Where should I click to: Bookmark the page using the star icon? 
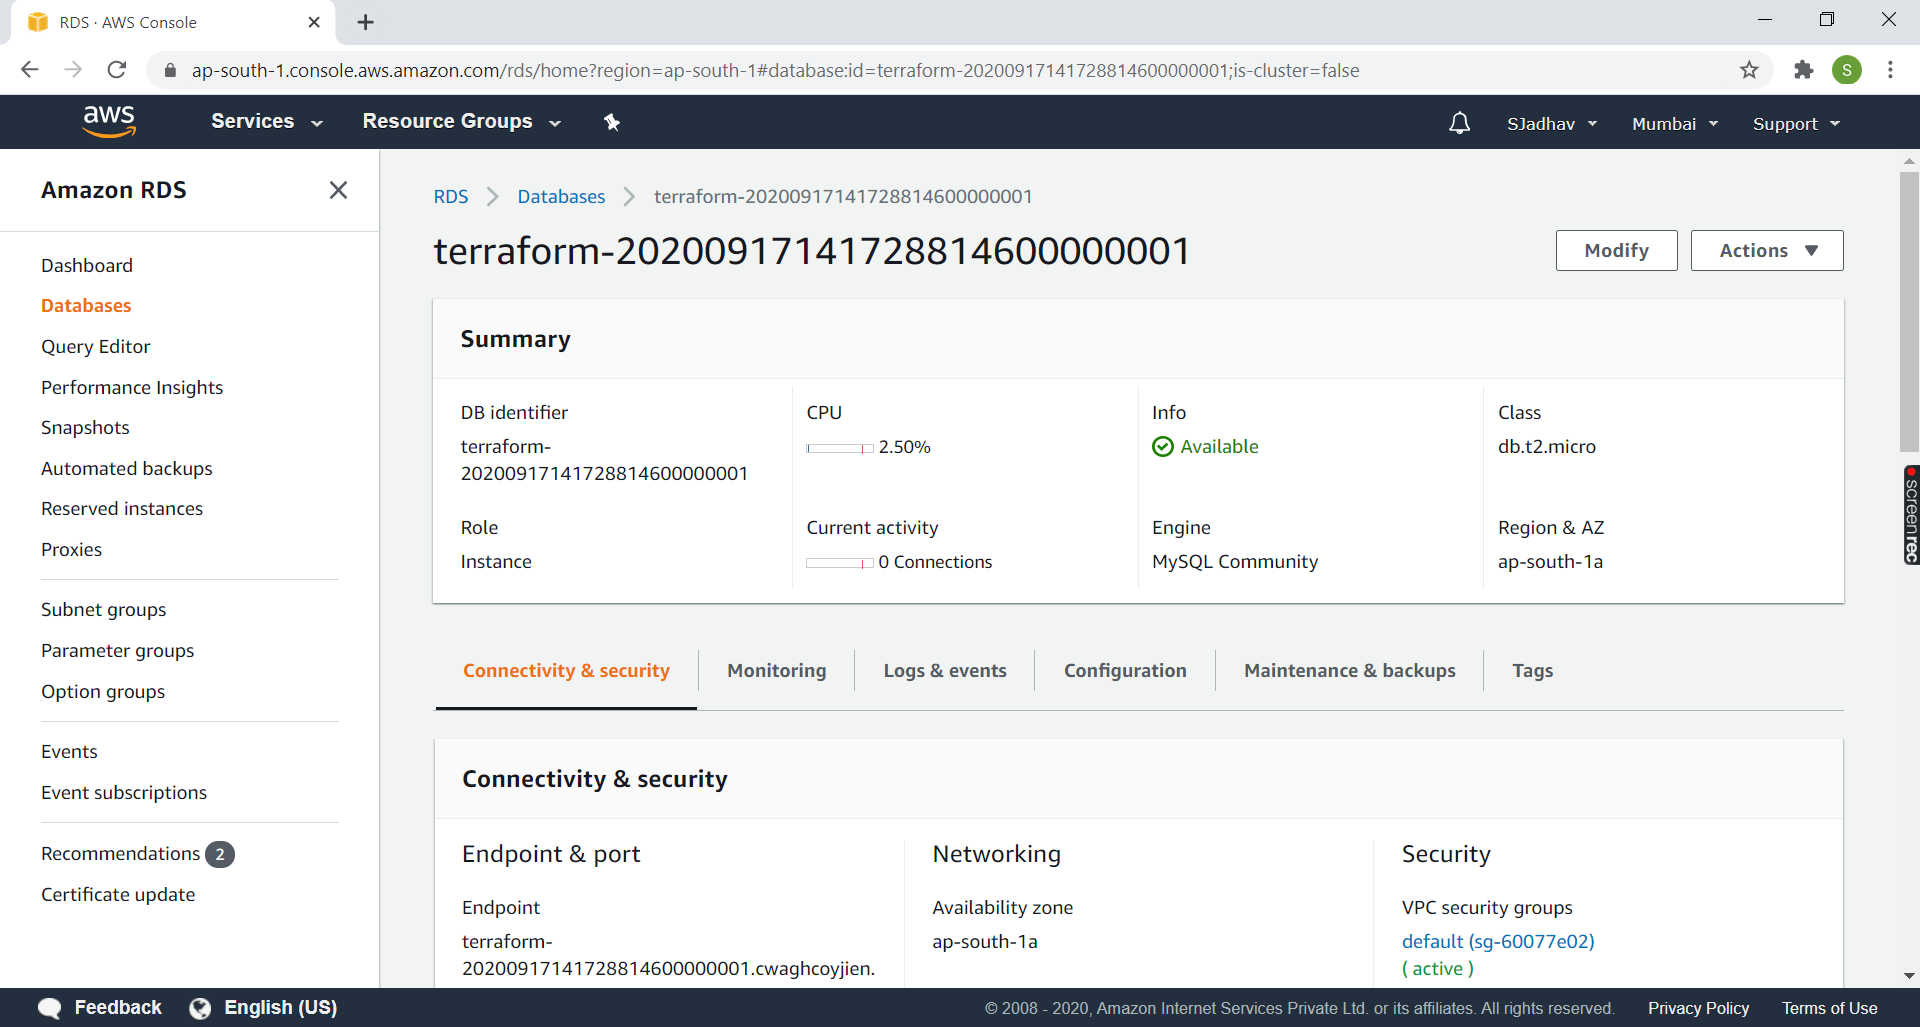(1749, 70)
